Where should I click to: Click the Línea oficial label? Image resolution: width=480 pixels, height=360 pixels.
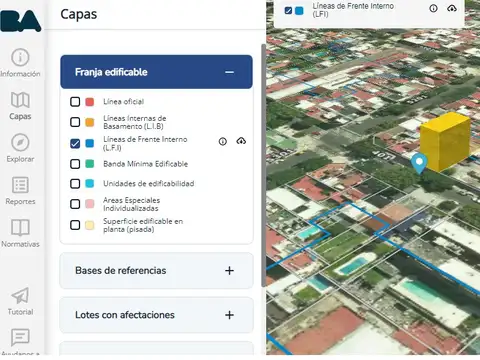coord(124,102)
